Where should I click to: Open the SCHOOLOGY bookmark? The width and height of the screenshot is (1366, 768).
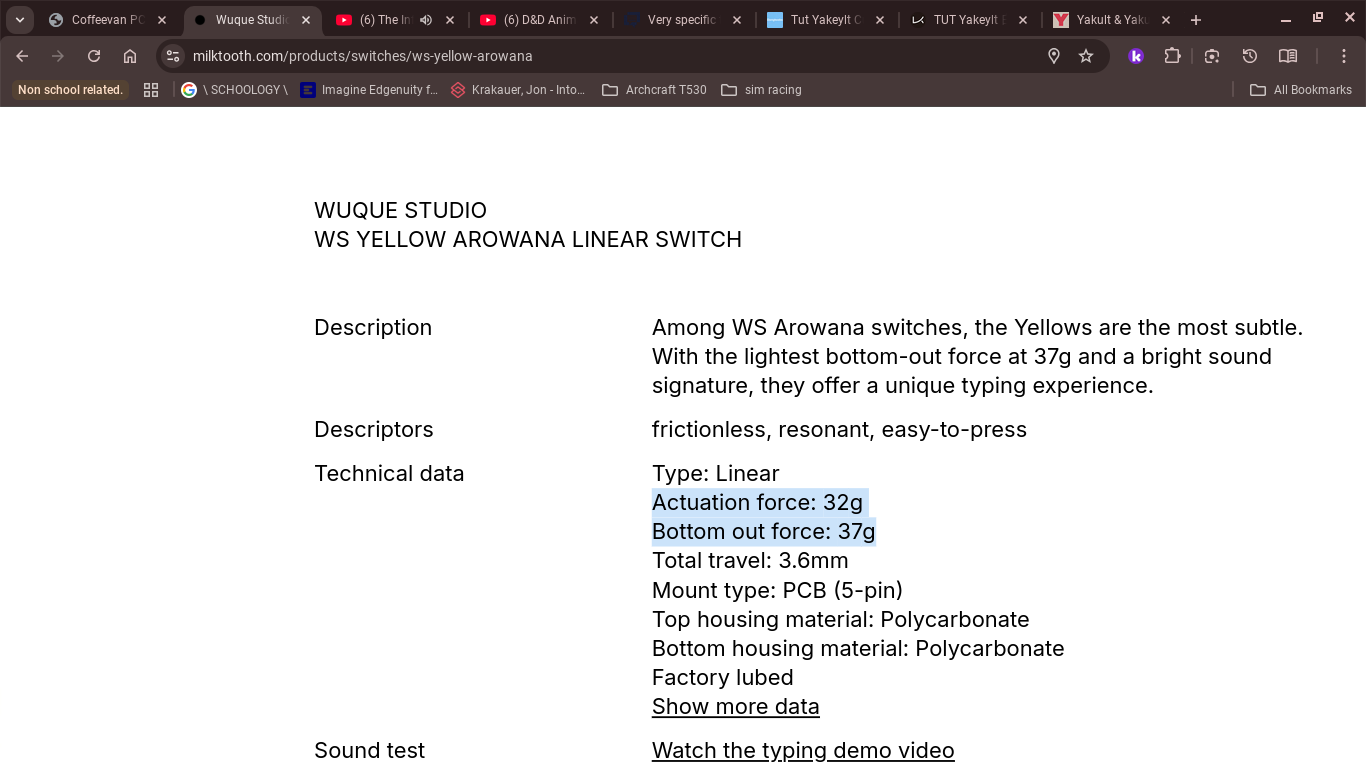coord(234,90)
